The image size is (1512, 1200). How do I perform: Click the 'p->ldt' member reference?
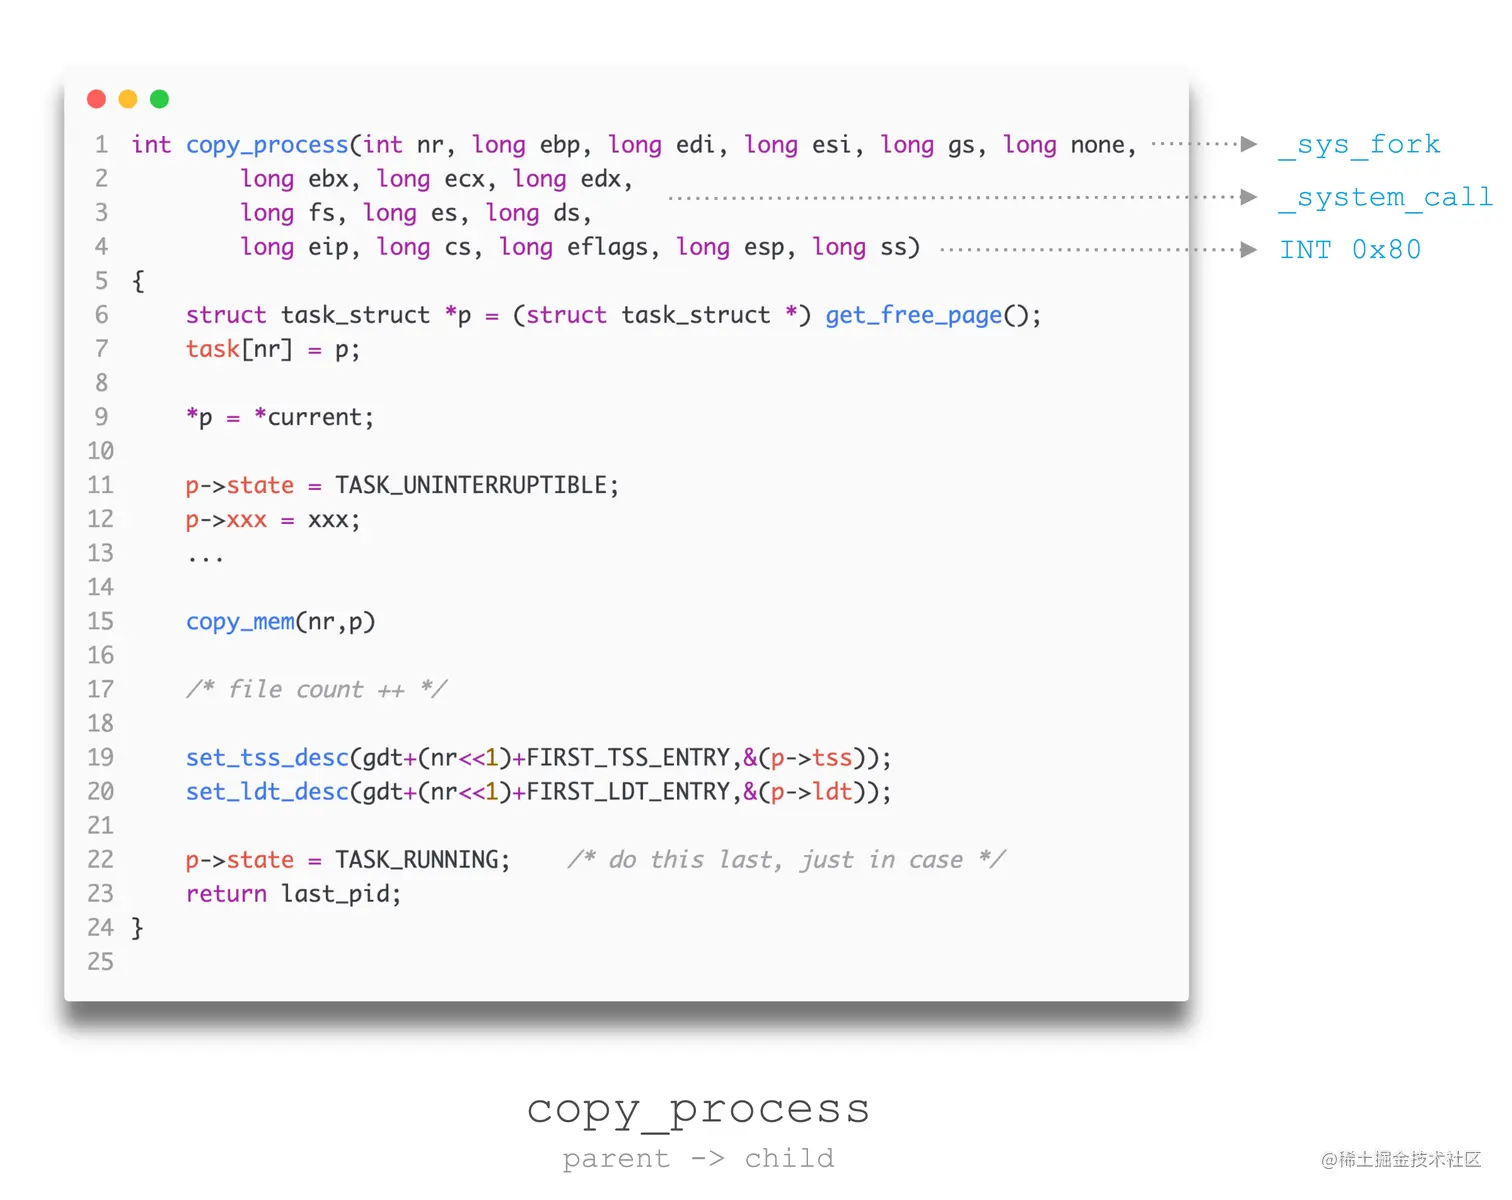tap(811, 792)
